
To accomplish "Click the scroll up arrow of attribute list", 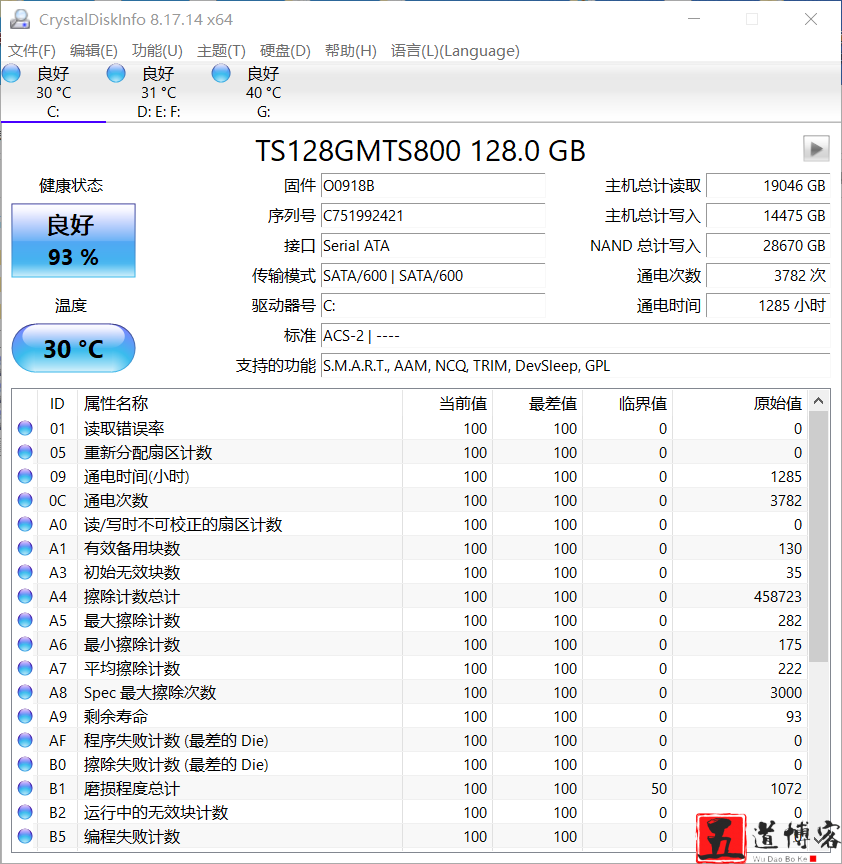I will [819, 401].
